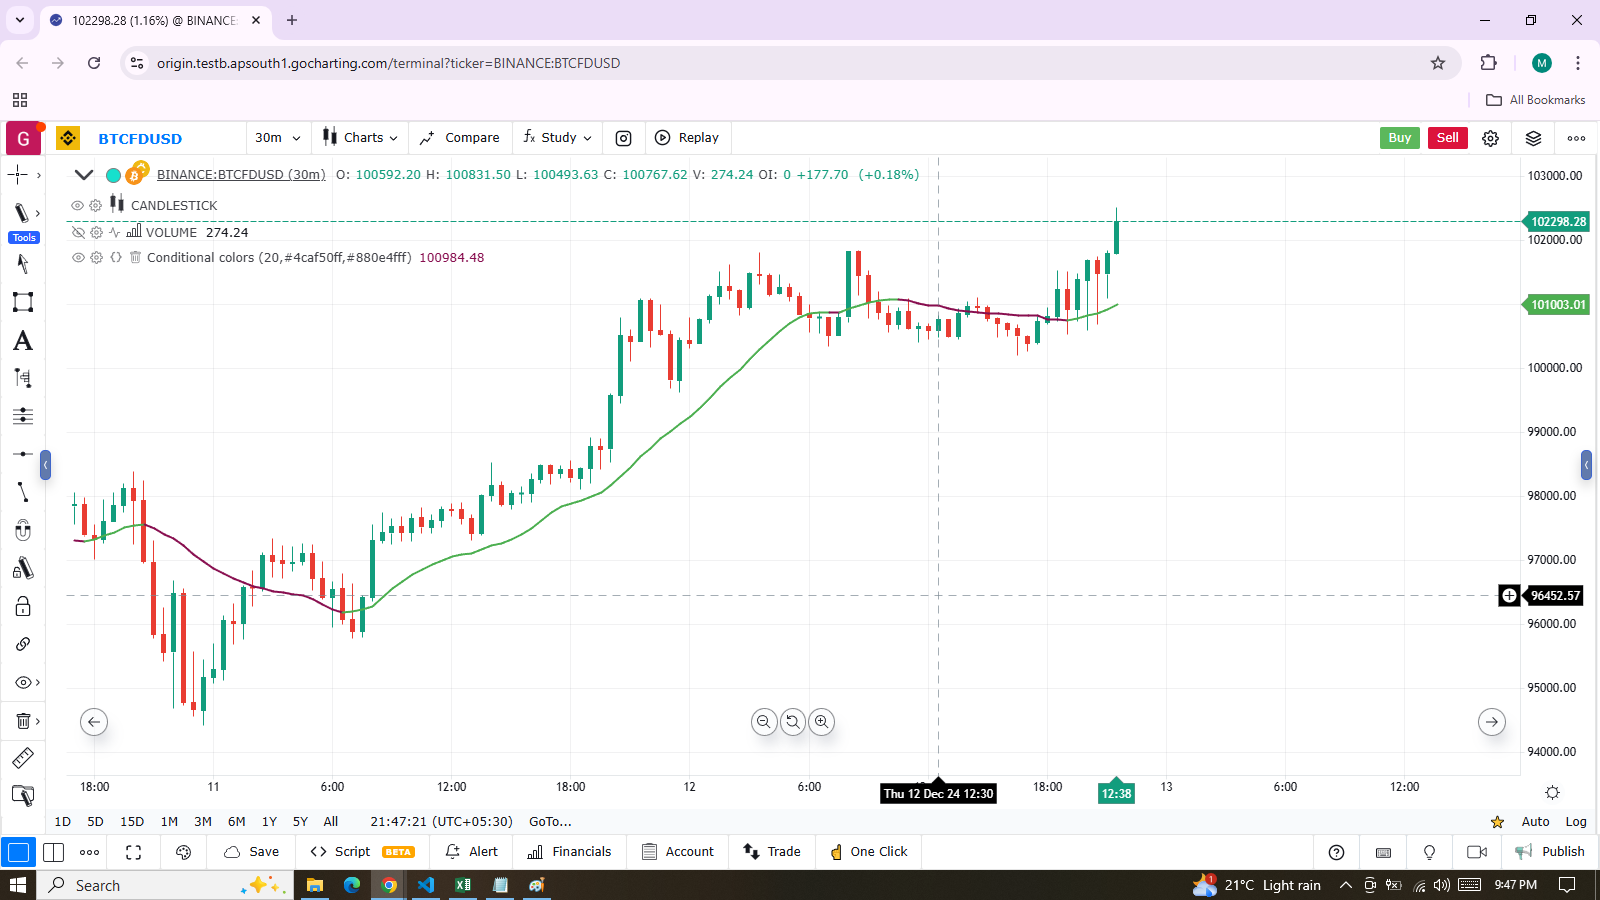This screenshot has height=900, width=1600.
Task: Open the layers icon in top bar
Action: 1533,138
